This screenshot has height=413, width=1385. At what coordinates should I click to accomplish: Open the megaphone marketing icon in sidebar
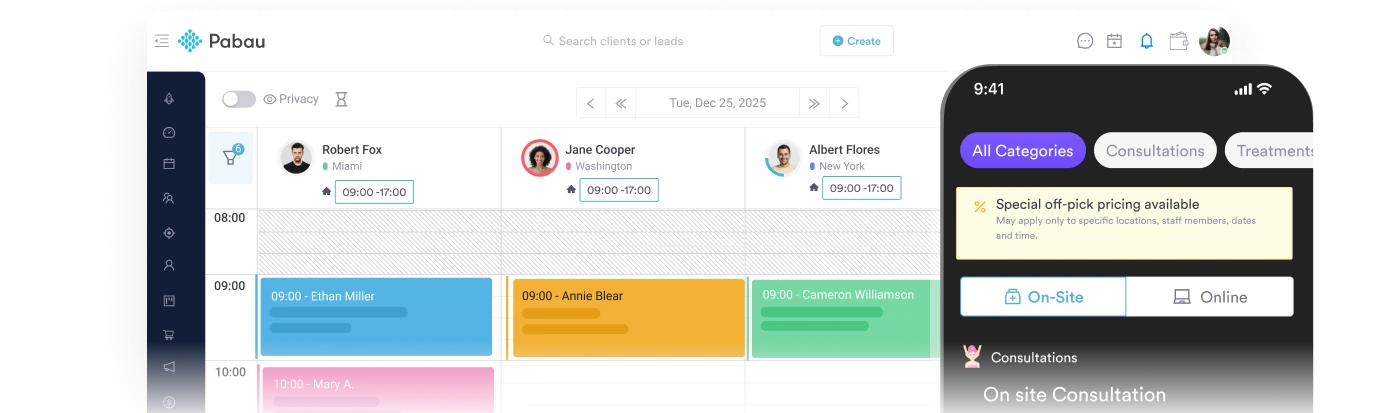point(169,367)
